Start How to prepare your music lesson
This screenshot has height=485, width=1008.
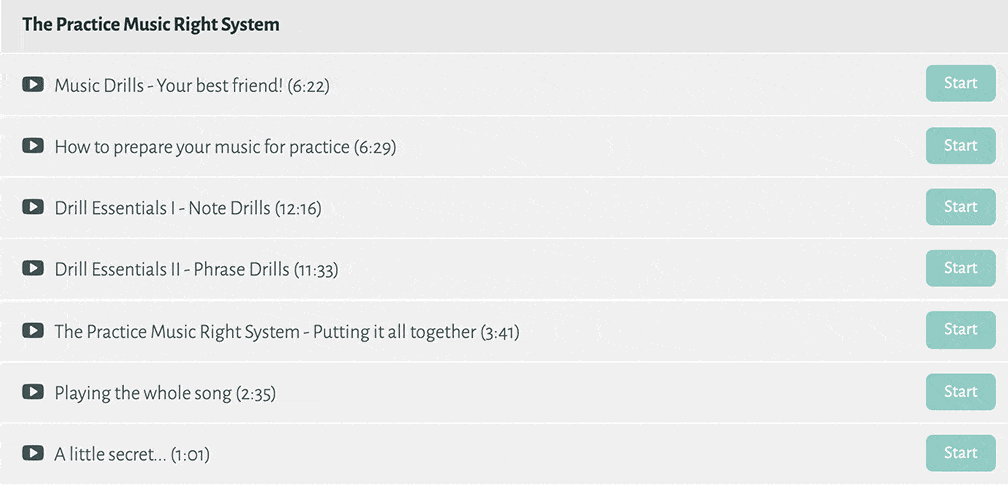pyautogui.click(x=960, y=146)
